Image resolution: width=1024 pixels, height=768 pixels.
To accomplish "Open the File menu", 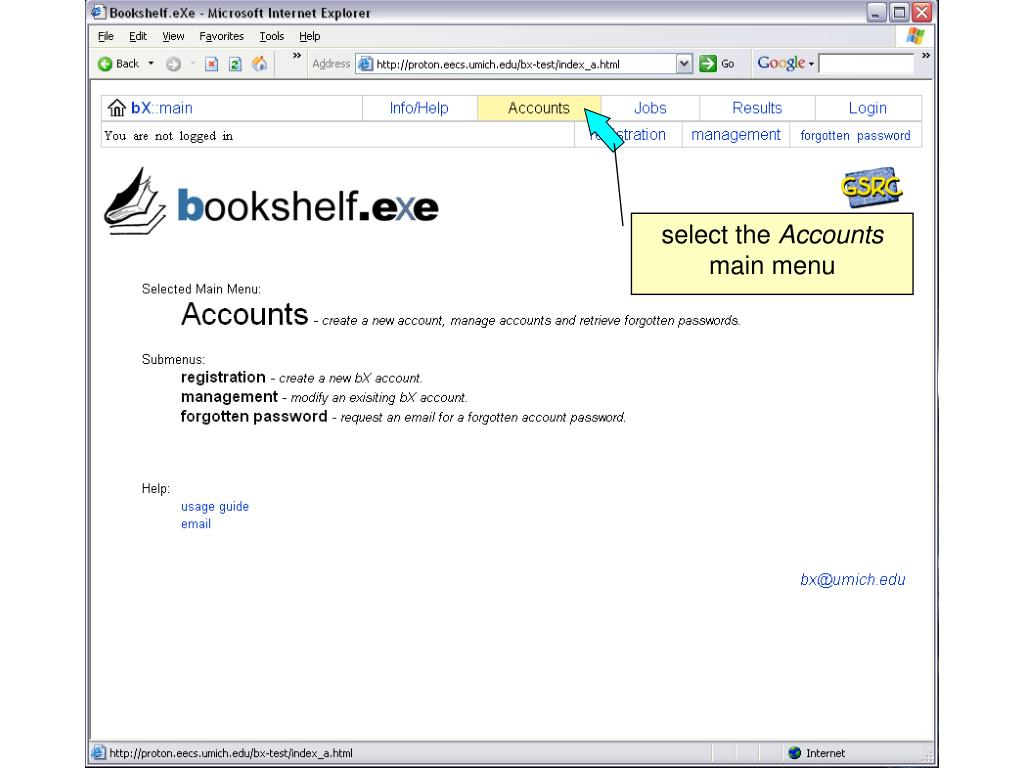I will pos(105,36).
